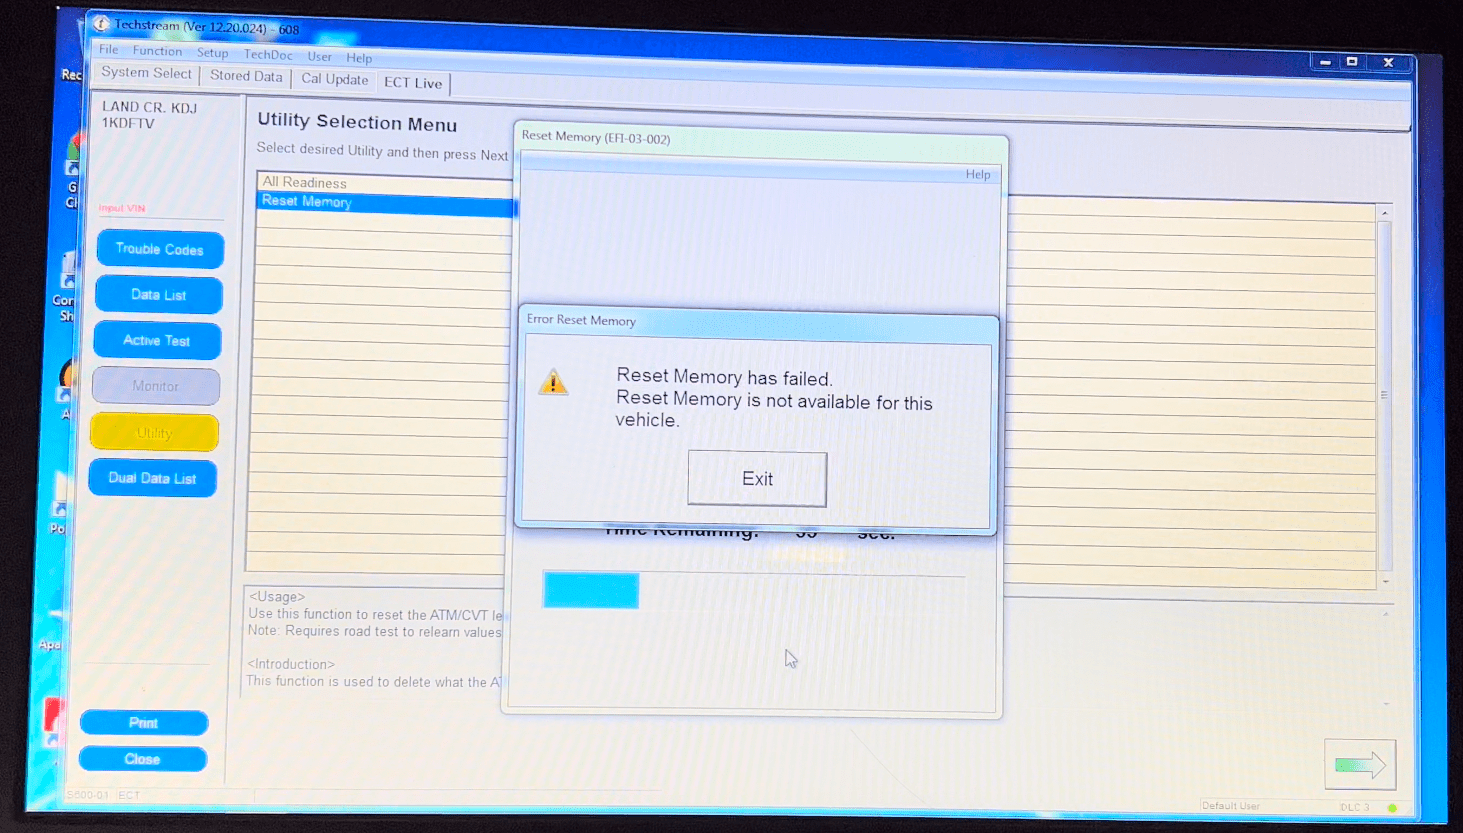1463x833 pixels.
Task: Open the Cal Update tab
Action: coord(334,79)
